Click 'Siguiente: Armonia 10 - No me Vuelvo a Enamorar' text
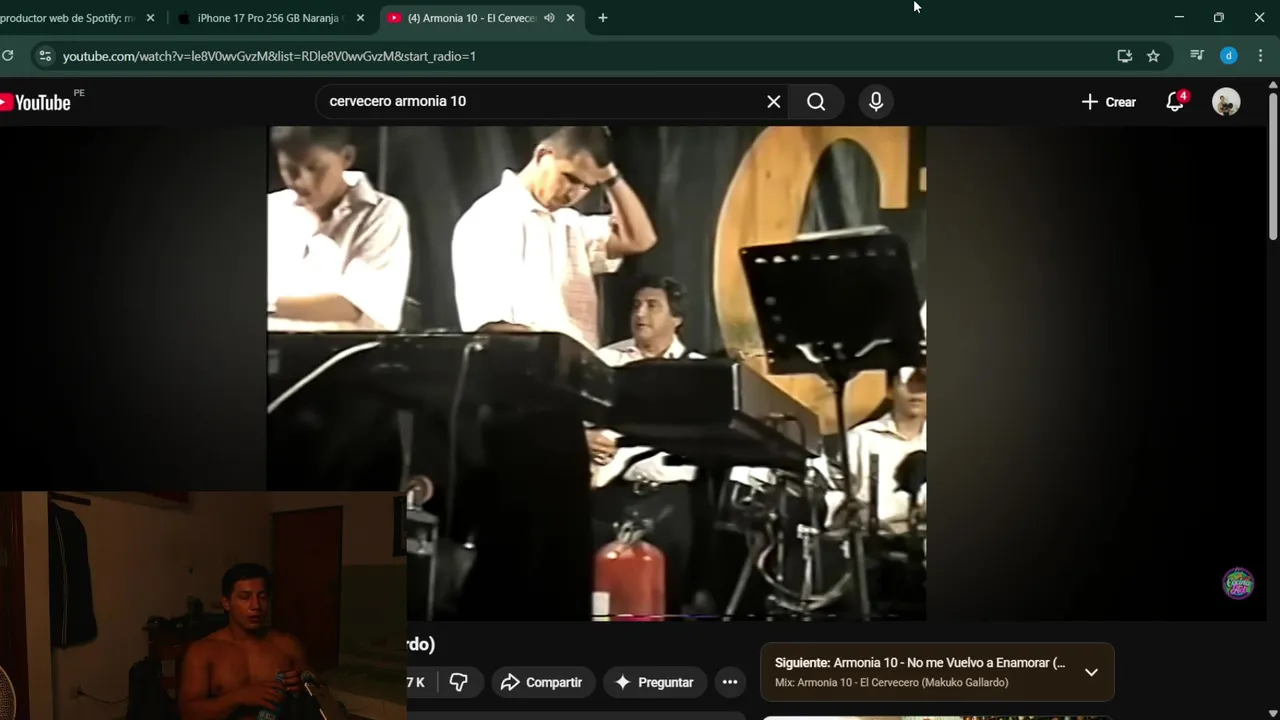The height and width of the screenshot is (720, 1280). point(920,663)
